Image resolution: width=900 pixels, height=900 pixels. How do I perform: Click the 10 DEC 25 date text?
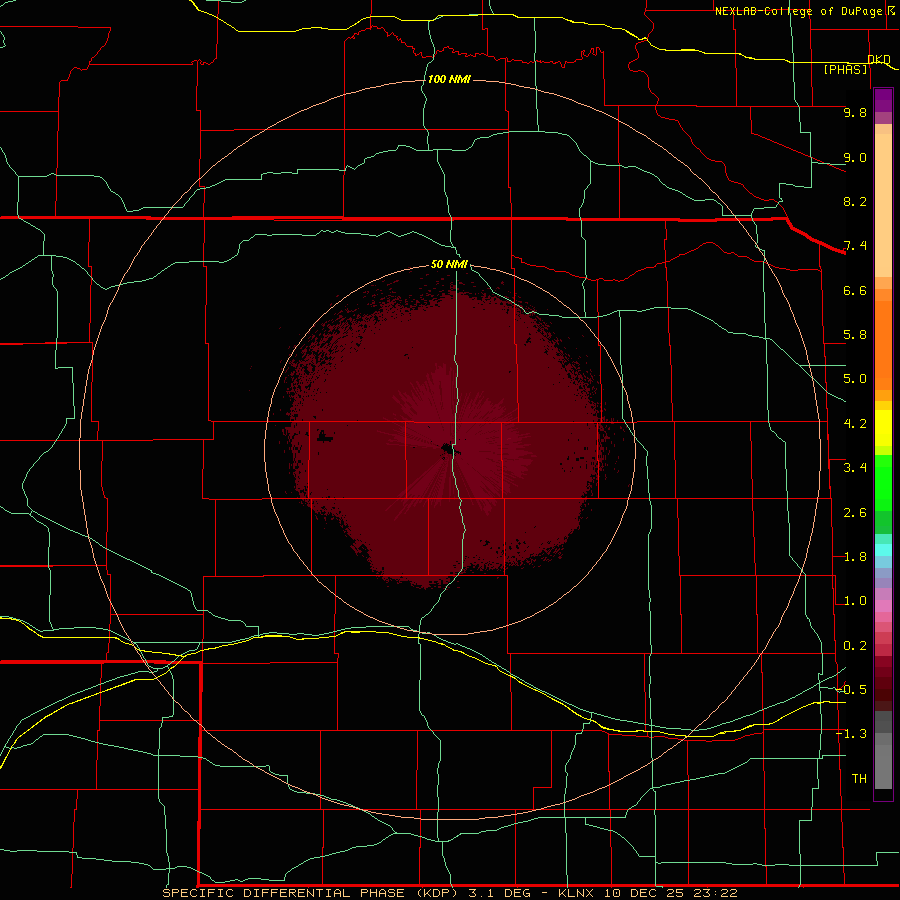tap(642, 893)
